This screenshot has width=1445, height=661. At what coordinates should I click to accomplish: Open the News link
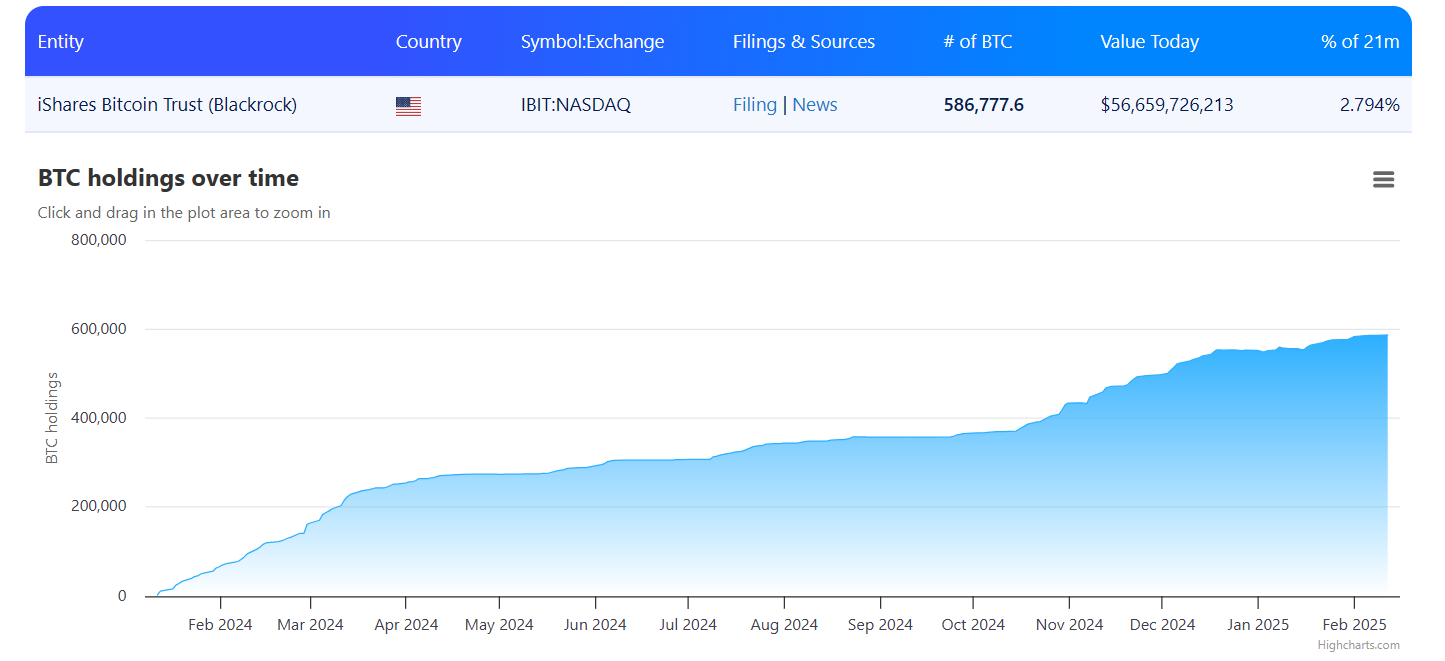tap(814, 105)
